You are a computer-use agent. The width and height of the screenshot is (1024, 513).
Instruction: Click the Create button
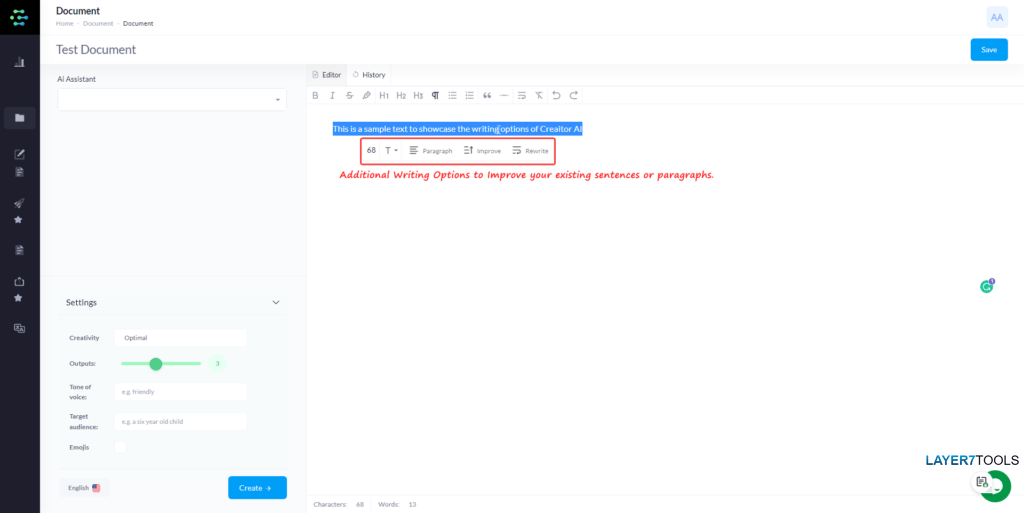257,488
